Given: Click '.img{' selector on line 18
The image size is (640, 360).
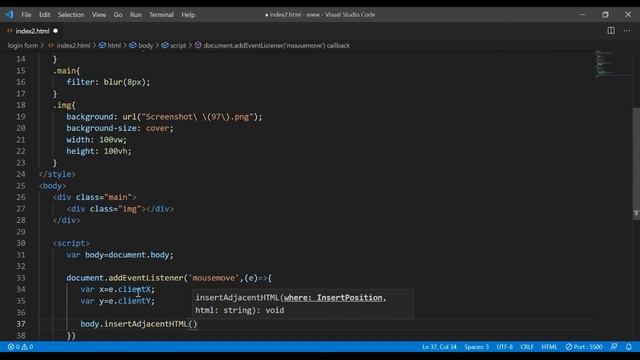Looking at the screenshot, I should click(x=64, y=105).
